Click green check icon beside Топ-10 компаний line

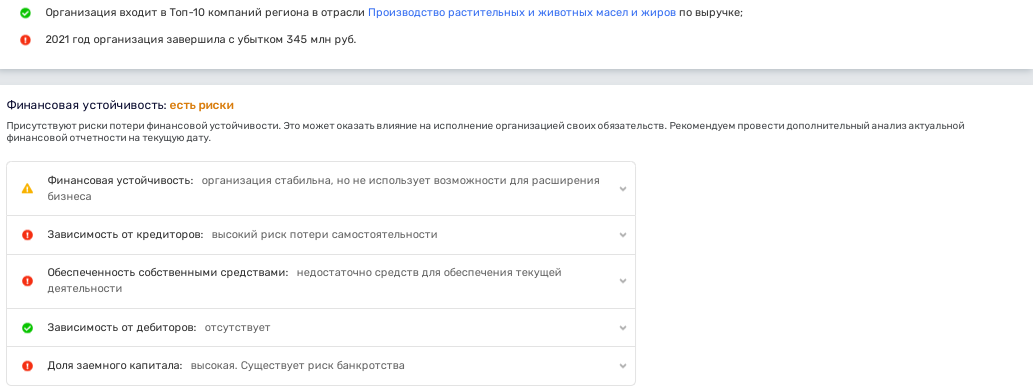(x=26, y=13)
